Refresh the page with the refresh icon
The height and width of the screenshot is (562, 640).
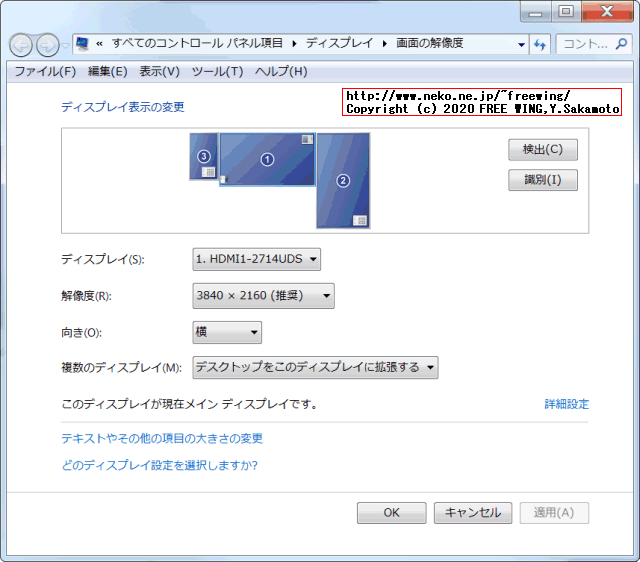pos(540,44)
